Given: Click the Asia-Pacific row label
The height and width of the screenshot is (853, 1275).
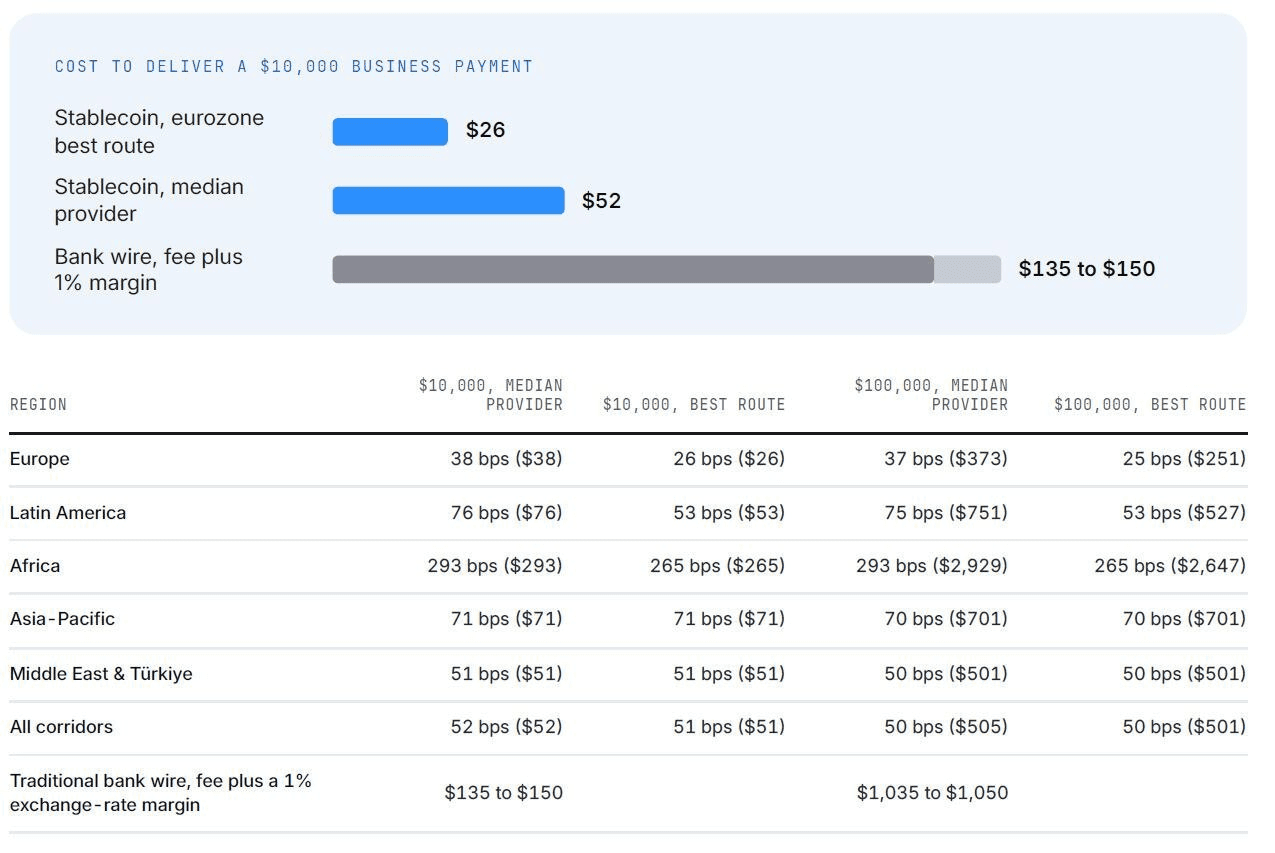Looking at the screenshot, I should coord(62,619).
